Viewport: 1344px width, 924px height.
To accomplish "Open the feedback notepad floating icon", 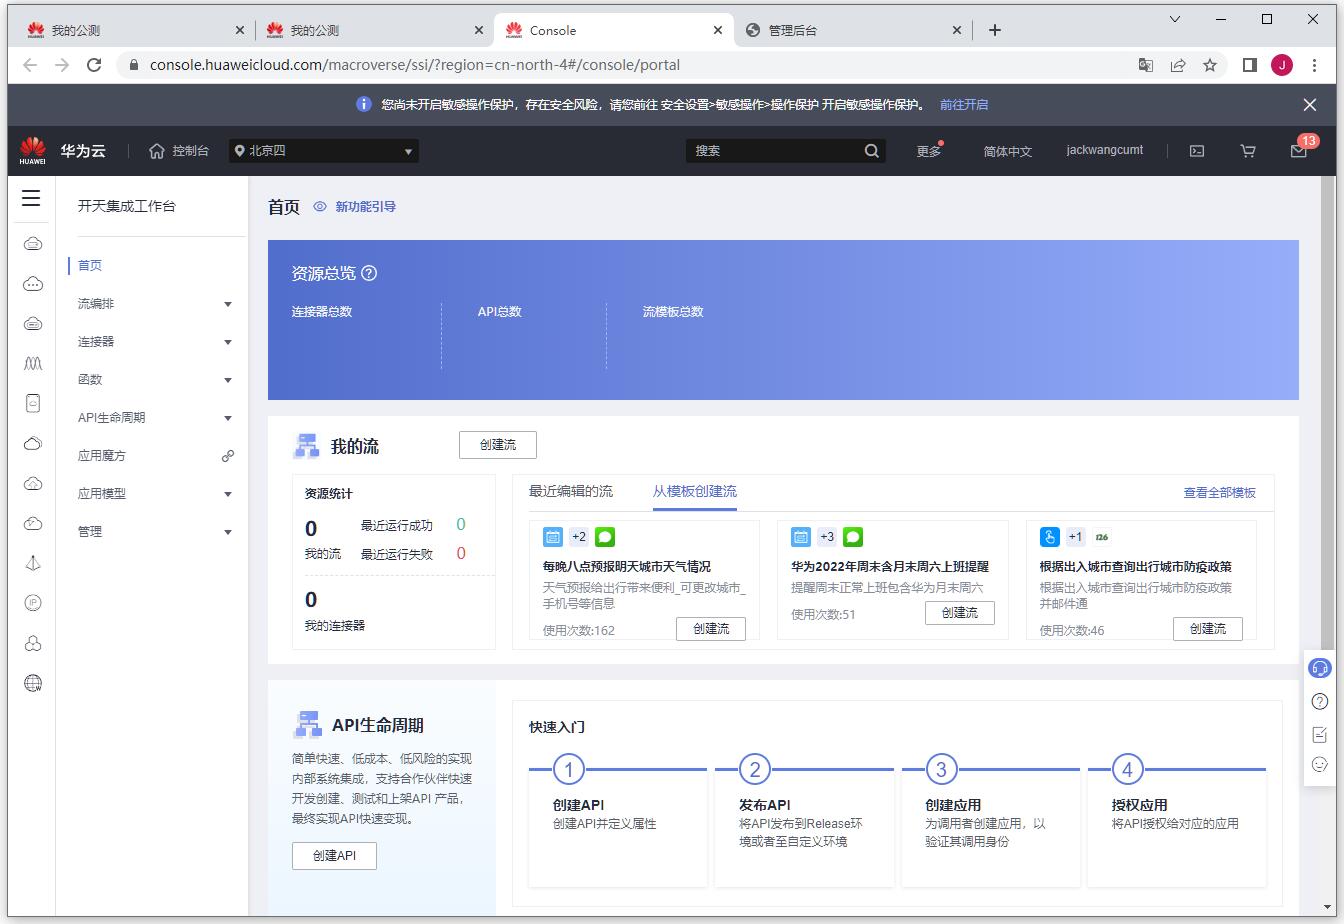I will [x=1320, y=734].
